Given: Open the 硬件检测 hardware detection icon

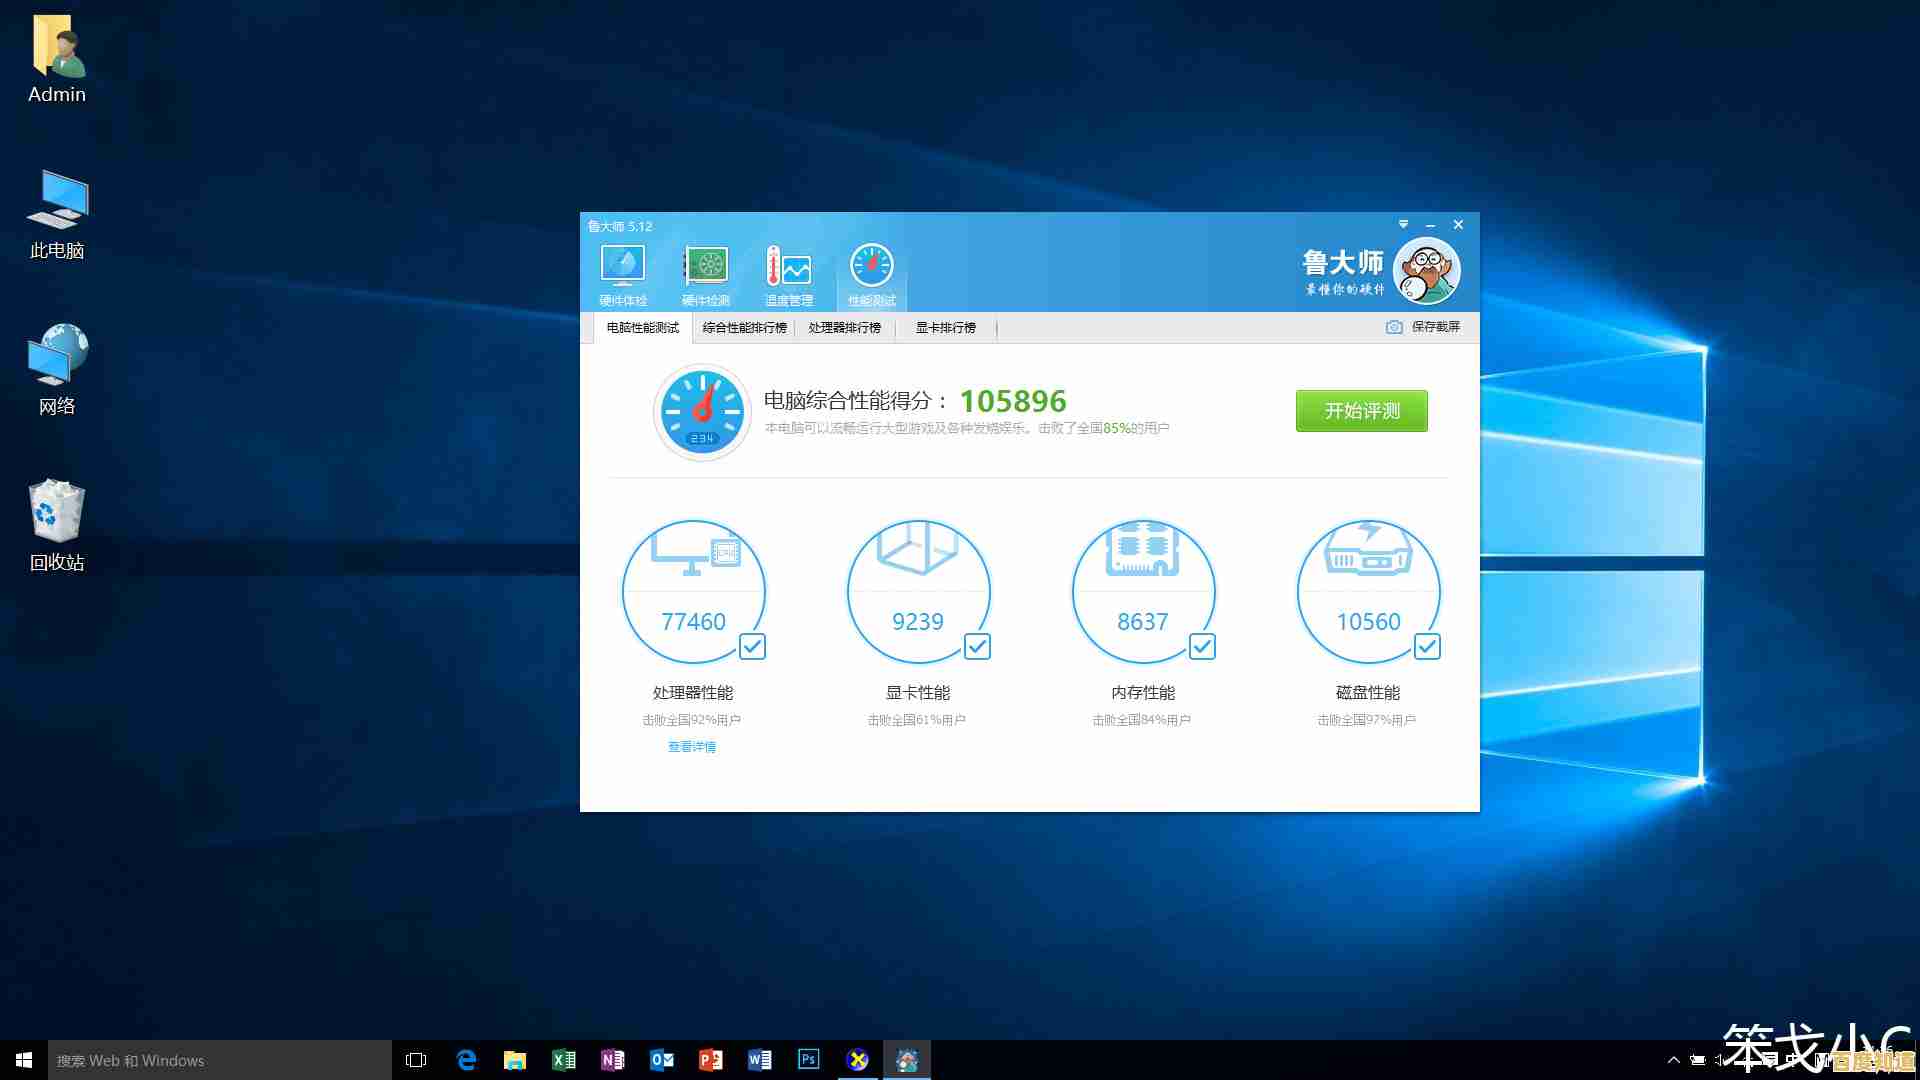Looking at the screenshot, I should click(705, 273).
